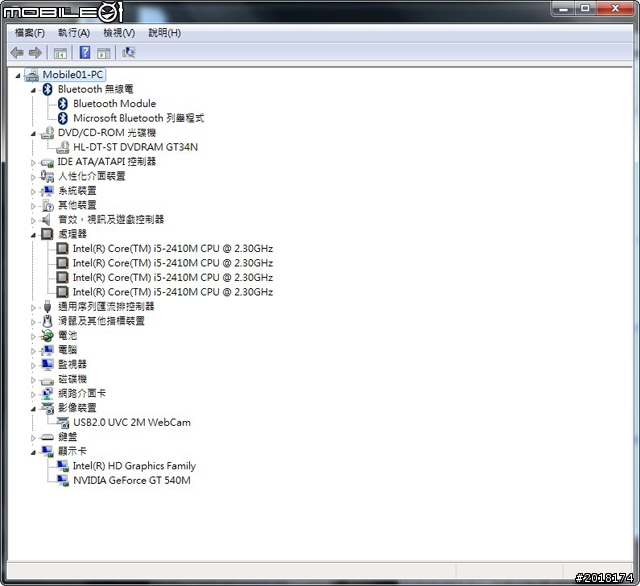Select the last i5-2410M CPU @ 2.30GHz row
The image size is (640, 586).
tap(173, 292)
